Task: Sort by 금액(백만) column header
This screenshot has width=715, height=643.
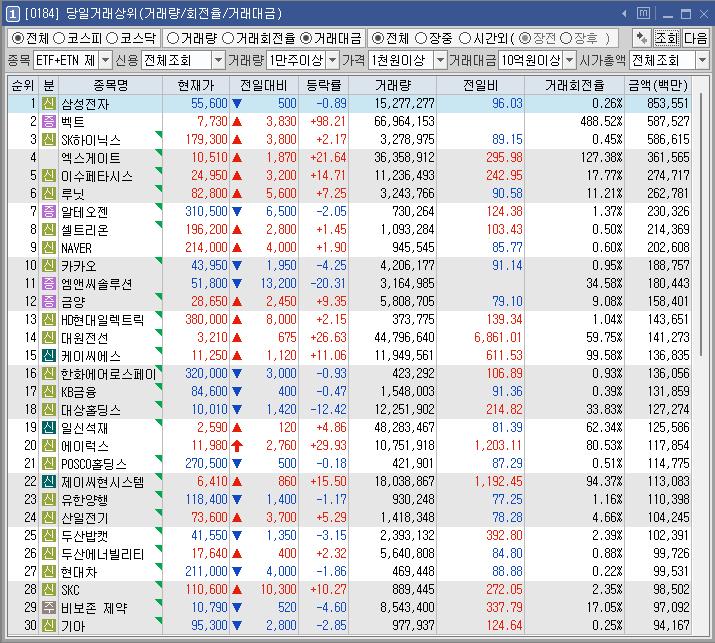Action: (x=658, y=85)
